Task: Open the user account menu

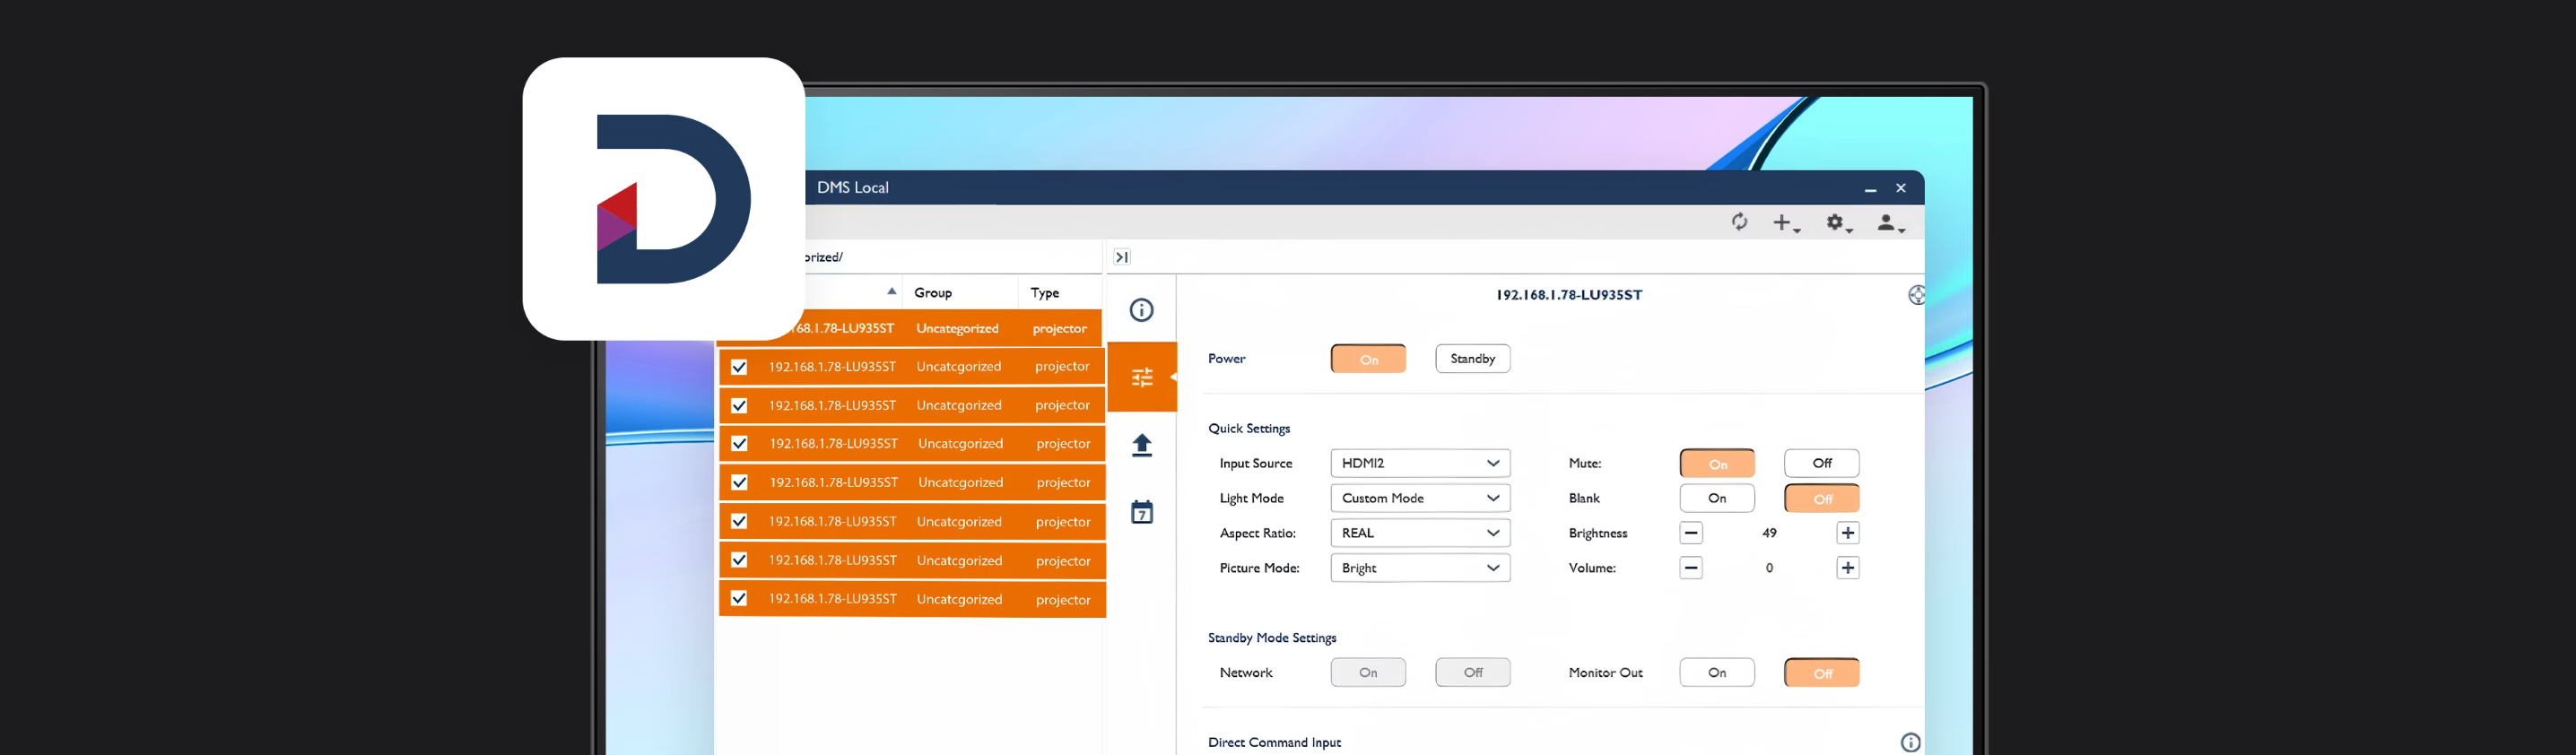Action: [x=1888, y=223]
